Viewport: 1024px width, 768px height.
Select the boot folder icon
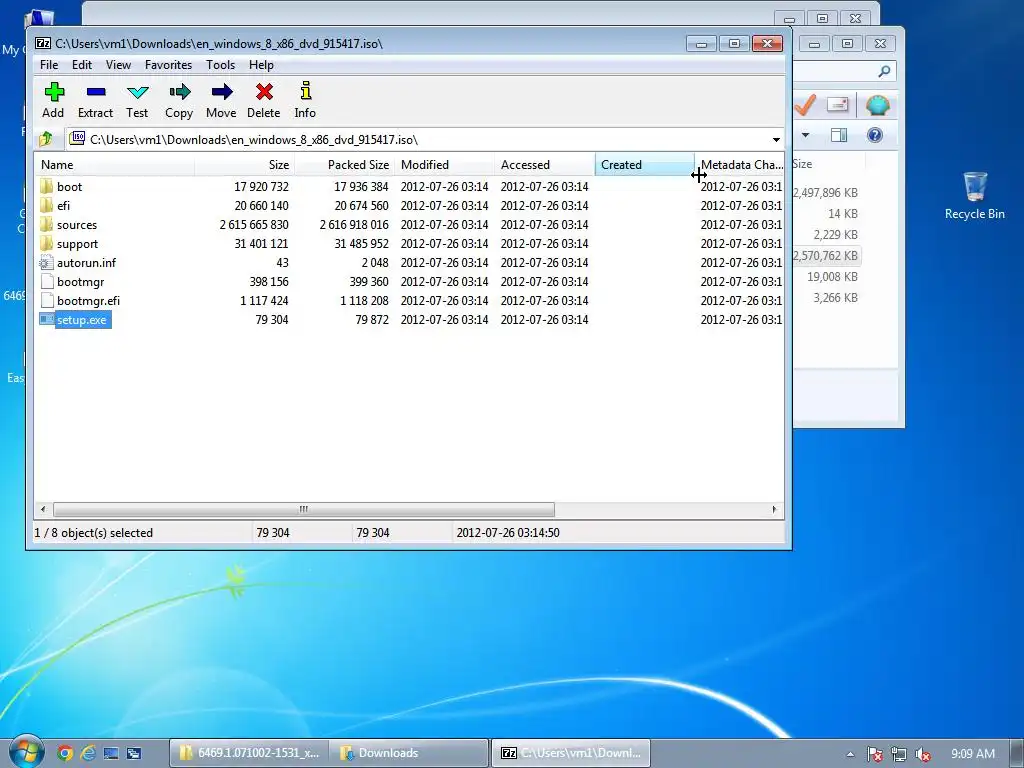[x=46, y=186]
